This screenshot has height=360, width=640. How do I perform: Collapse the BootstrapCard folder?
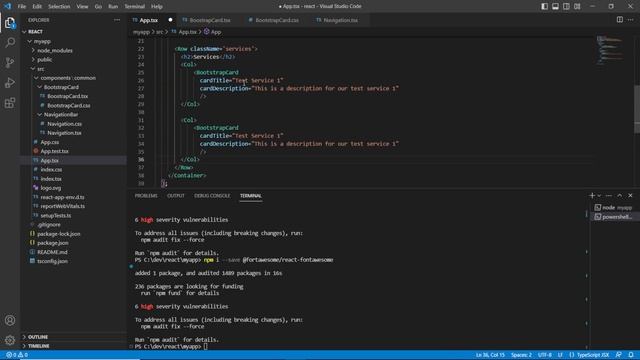pyautogui.click(x=73, y=87)
